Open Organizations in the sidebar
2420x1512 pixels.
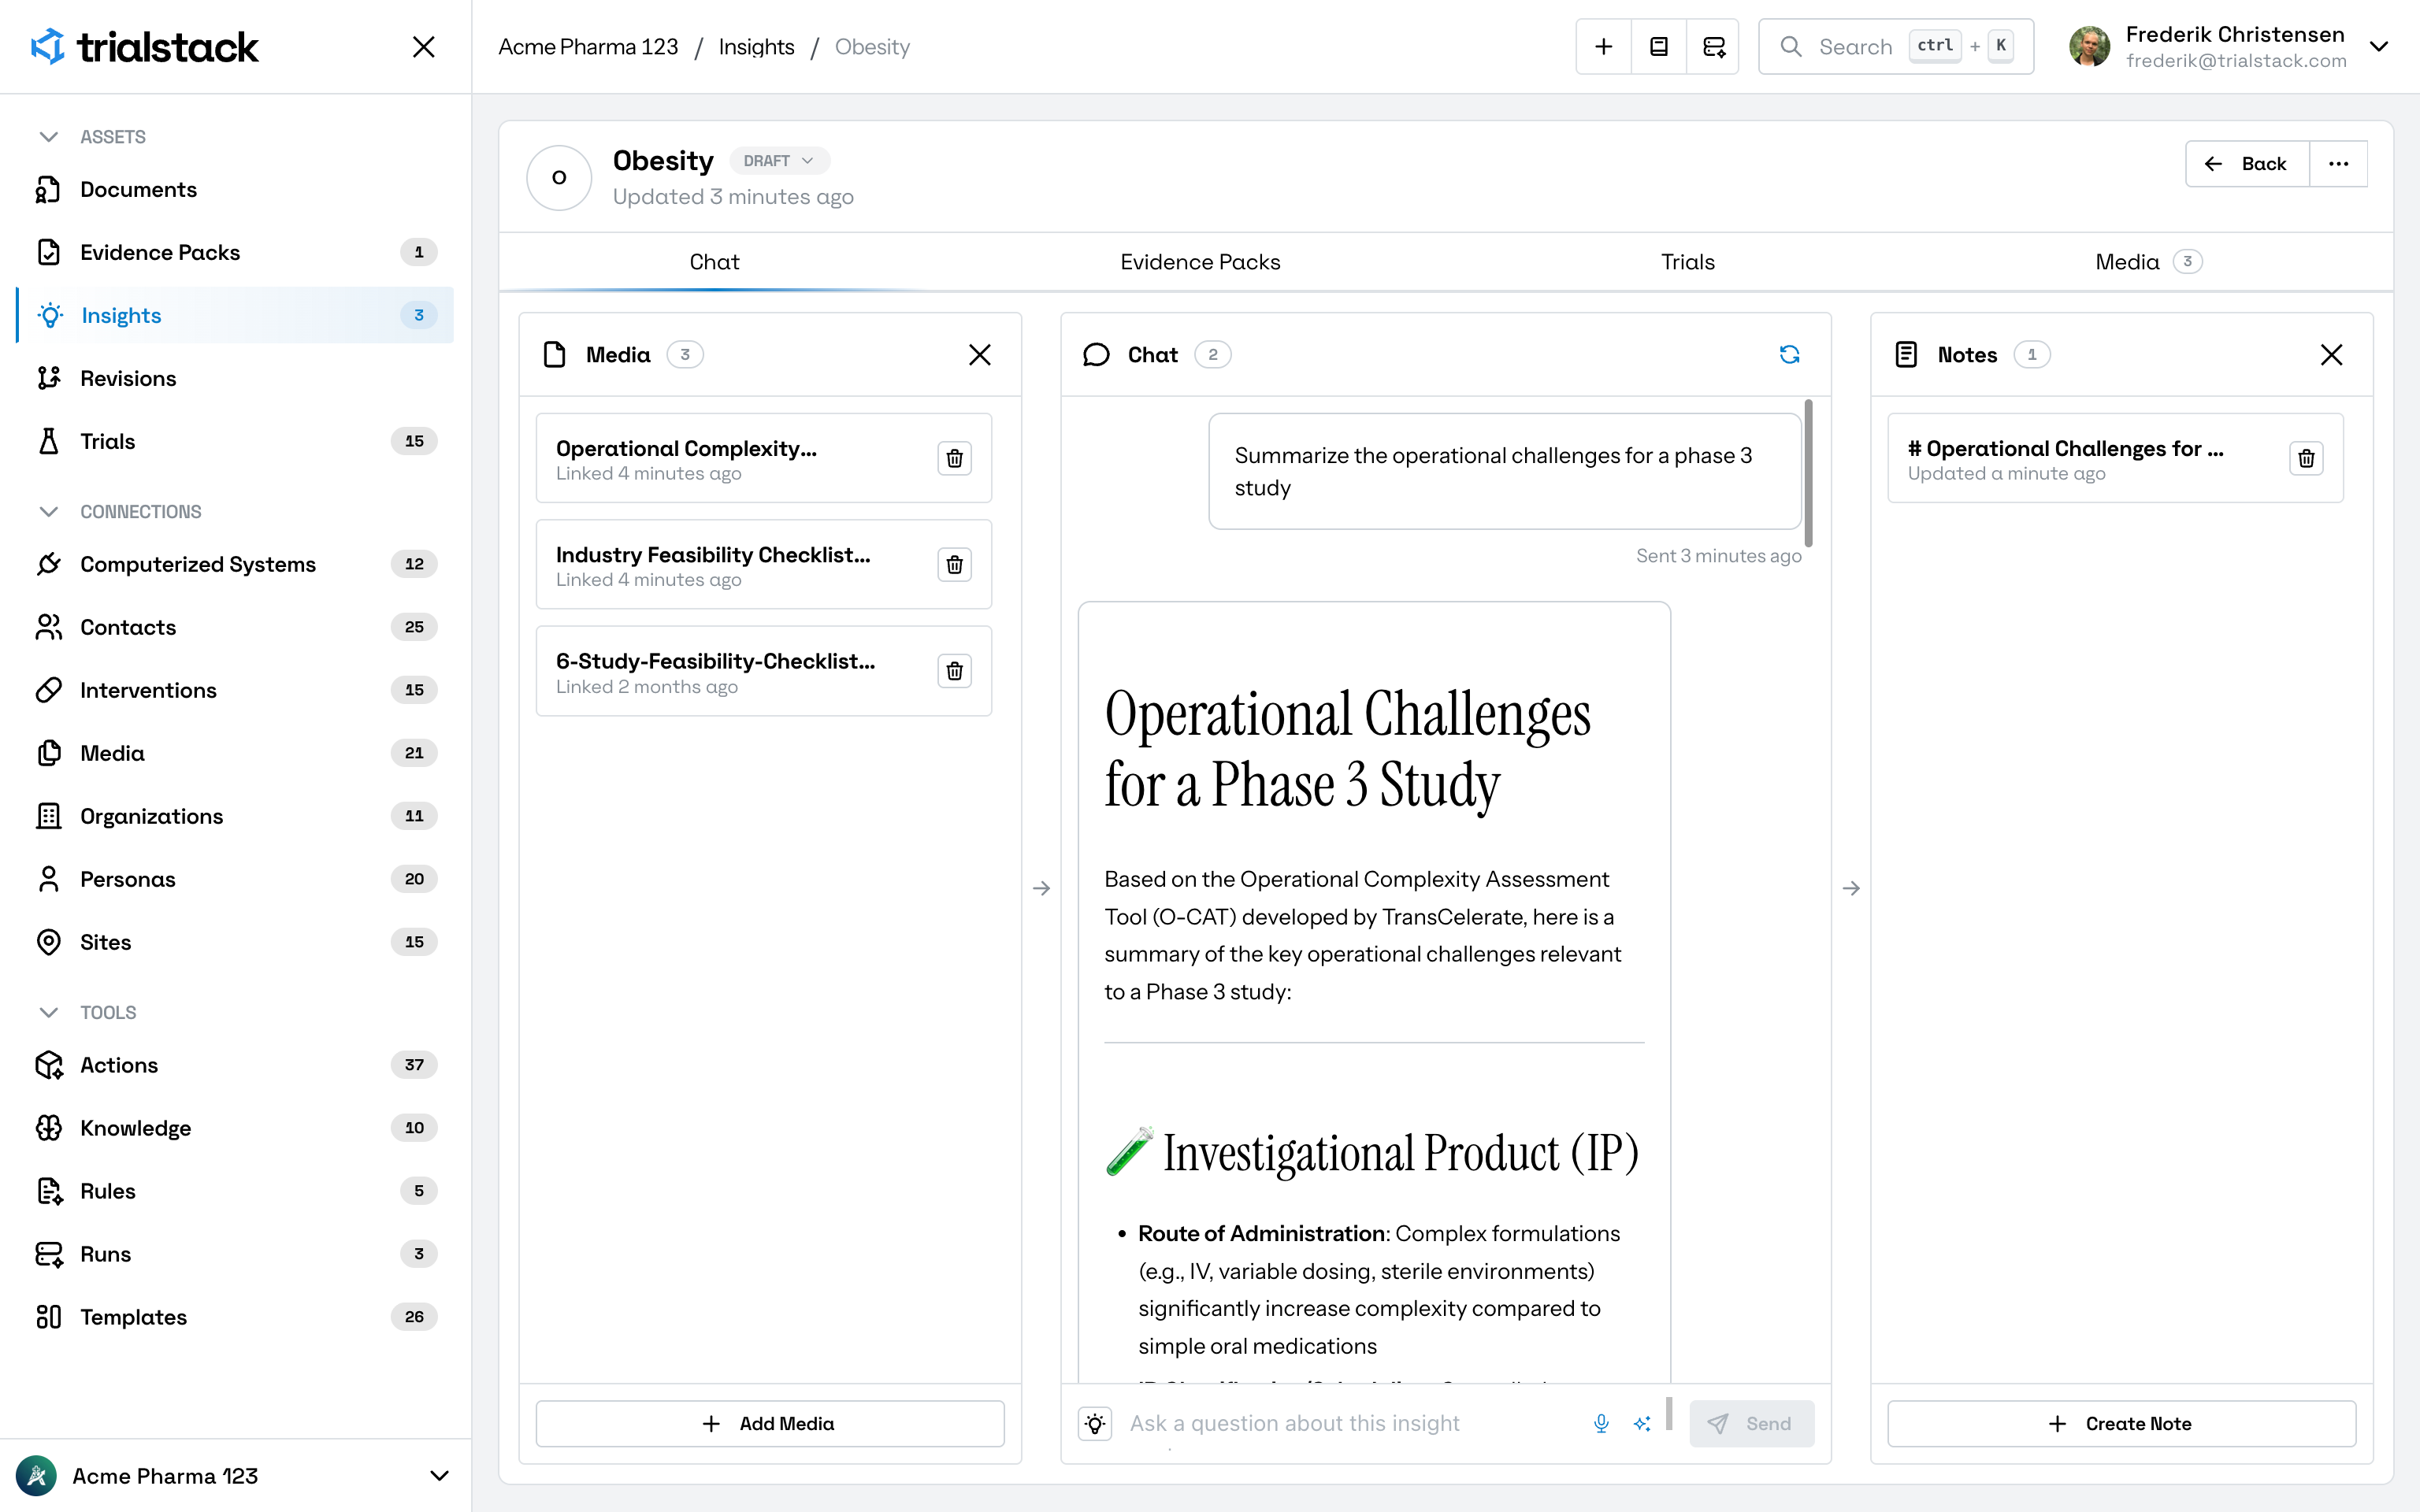point(236,816)
